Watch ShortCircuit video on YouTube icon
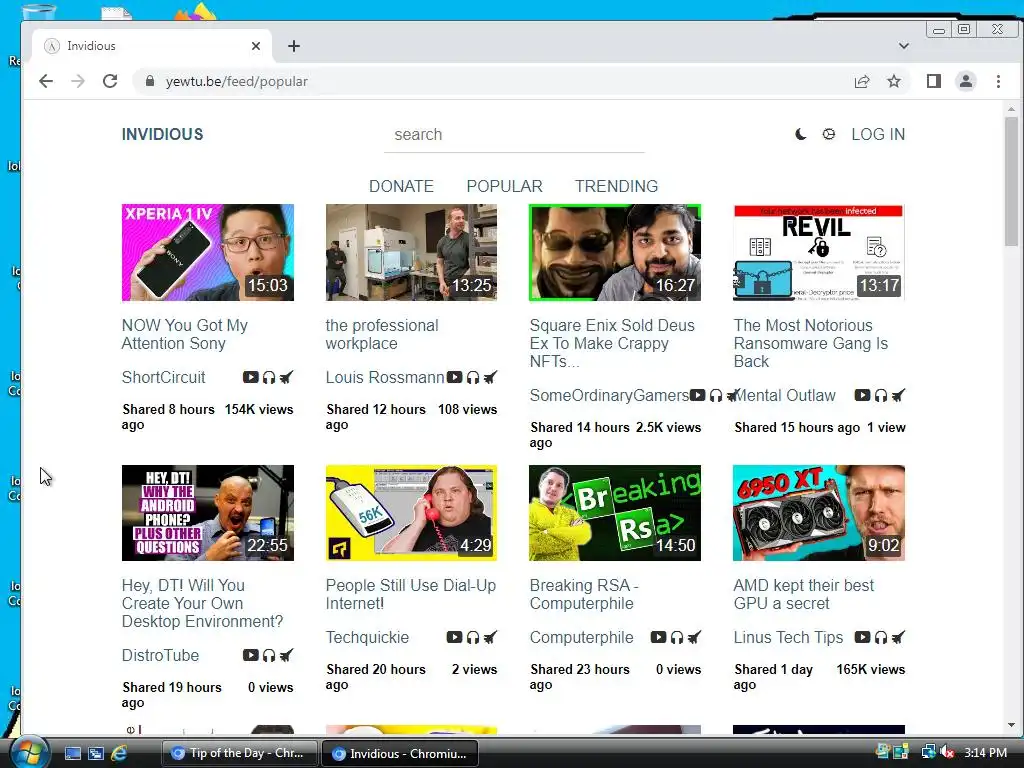 tap(250, 377)
